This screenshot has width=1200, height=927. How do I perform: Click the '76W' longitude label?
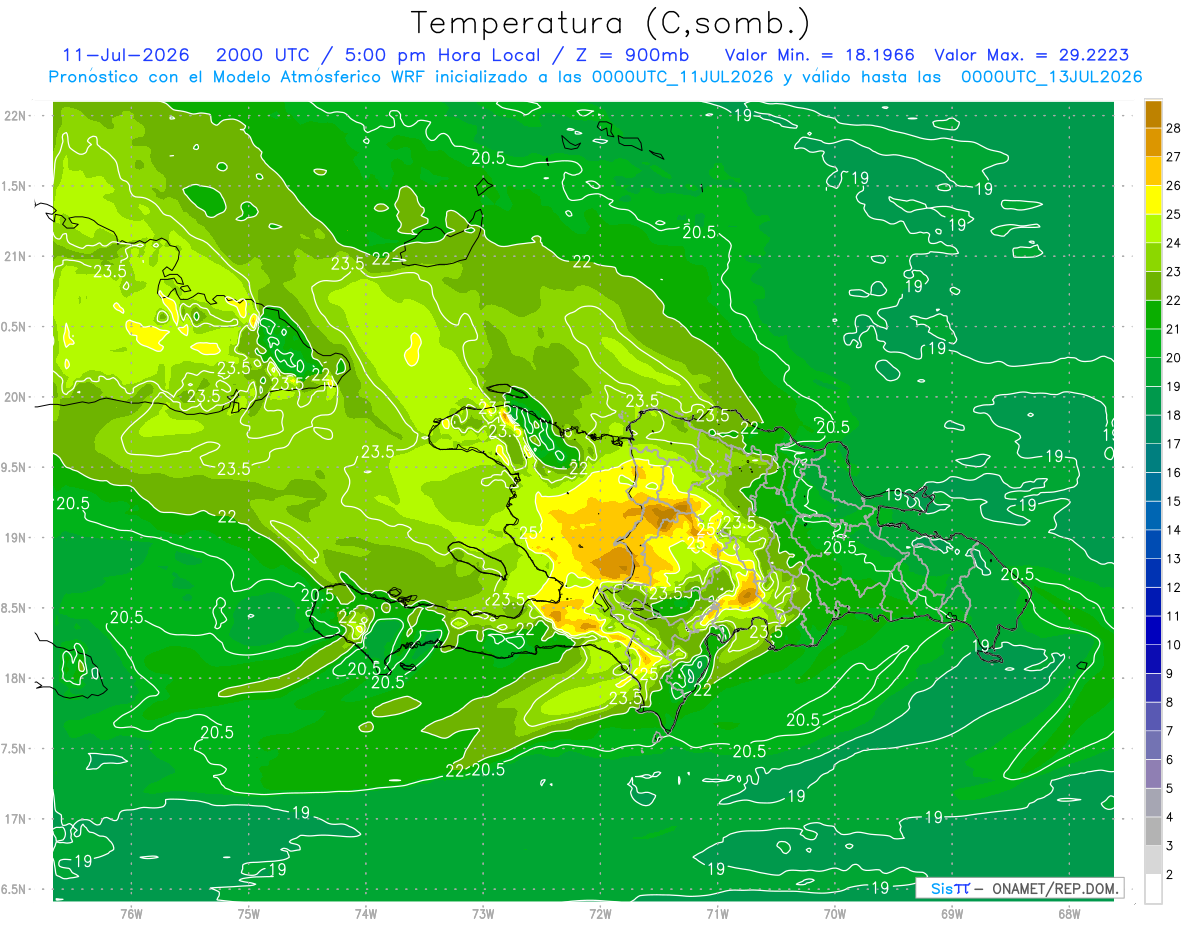131,915
